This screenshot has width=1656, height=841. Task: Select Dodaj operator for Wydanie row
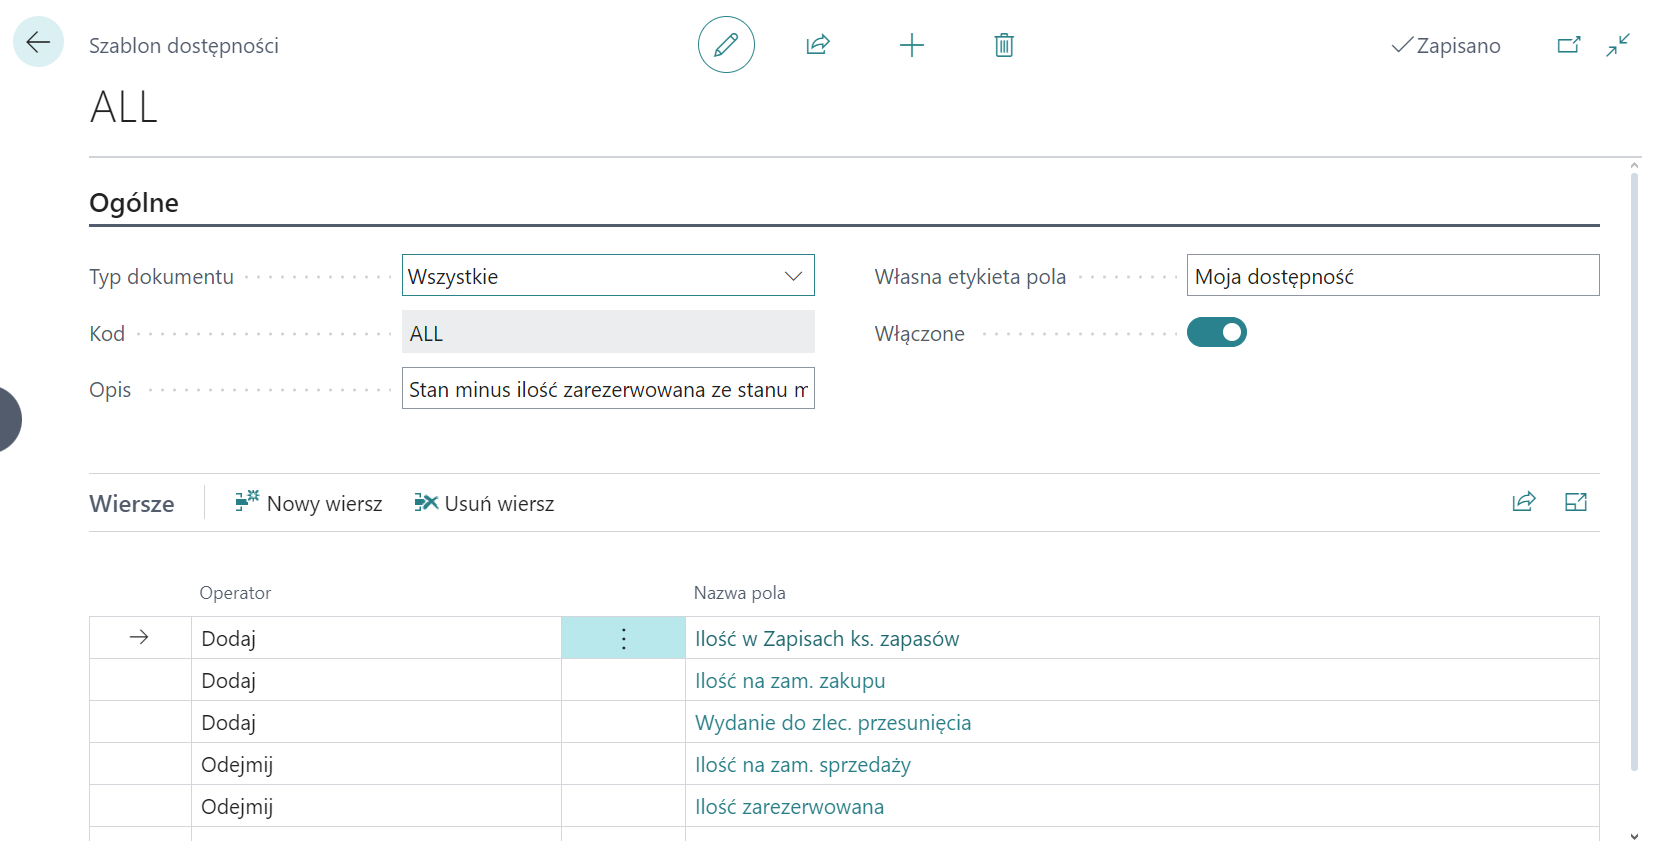coord(376,722)
